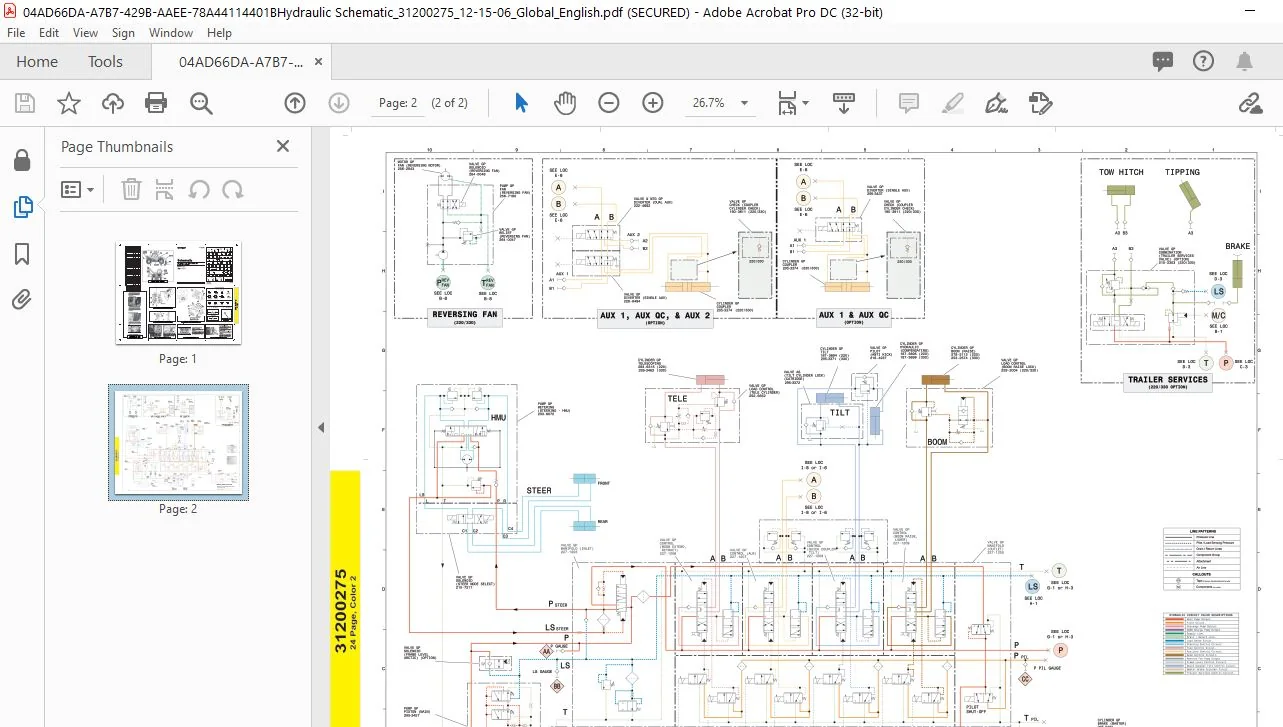Click the insert pages thumbnail icon
Viewport: 1283px width, 727px height.
point(165,189)
